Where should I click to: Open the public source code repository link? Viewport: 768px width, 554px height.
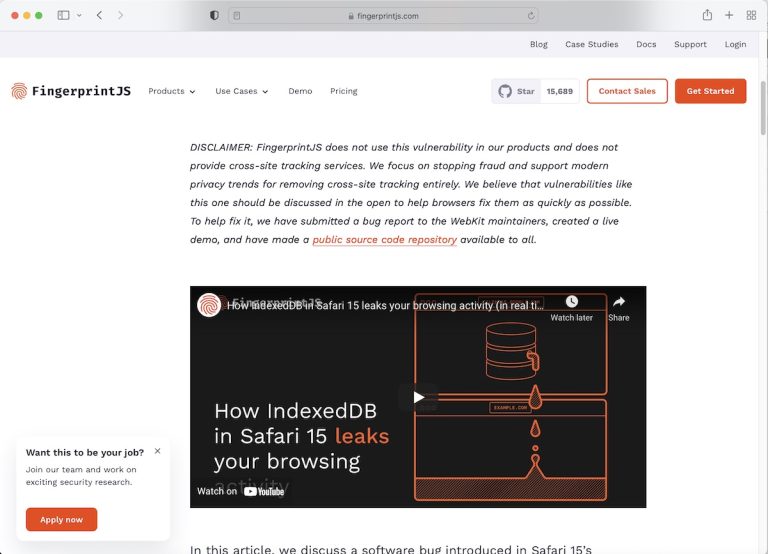tap(384, 240)
